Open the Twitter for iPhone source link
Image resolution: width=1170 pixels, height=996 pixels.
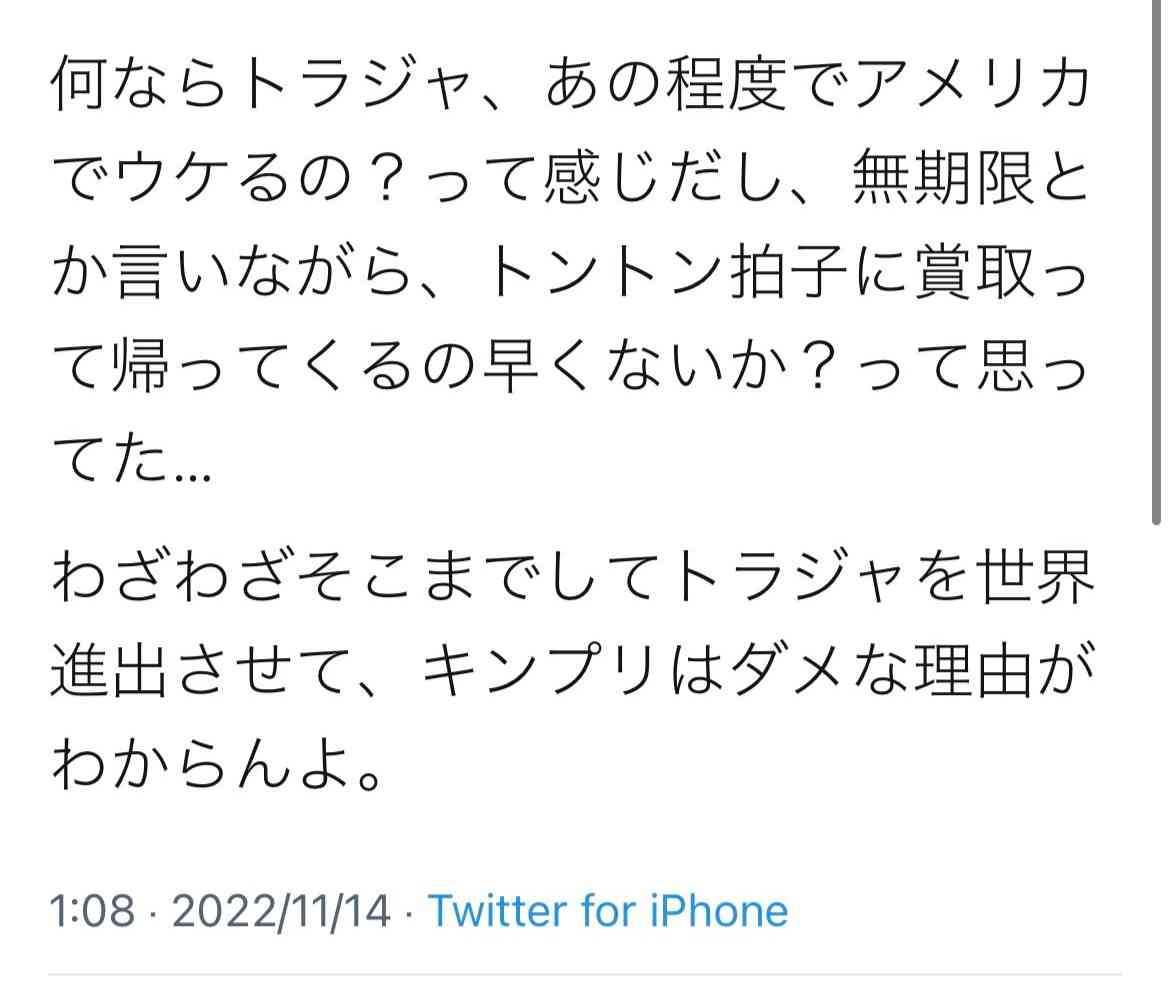tap(607, 911)
